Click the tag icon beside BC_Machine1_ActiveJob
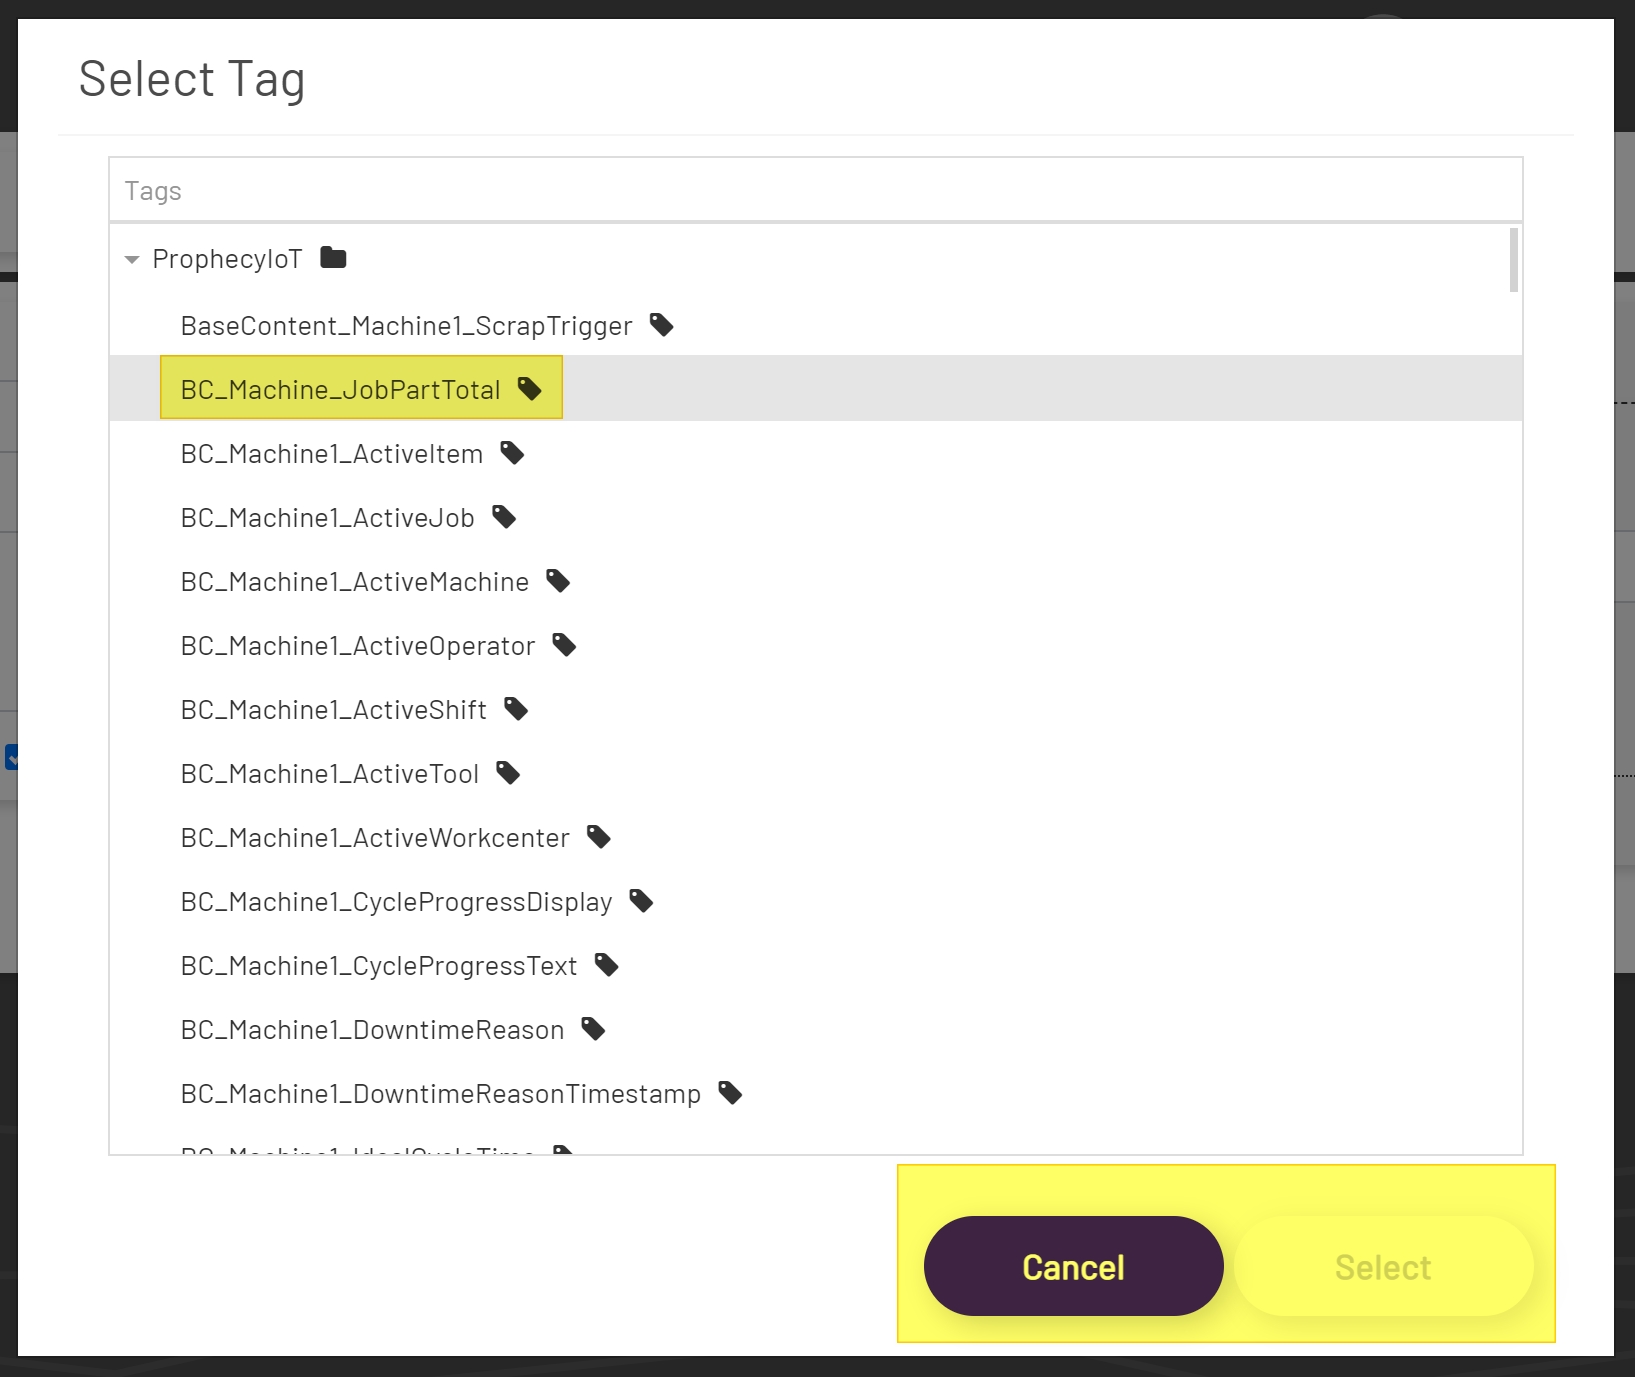 click(x=504, y=517)
